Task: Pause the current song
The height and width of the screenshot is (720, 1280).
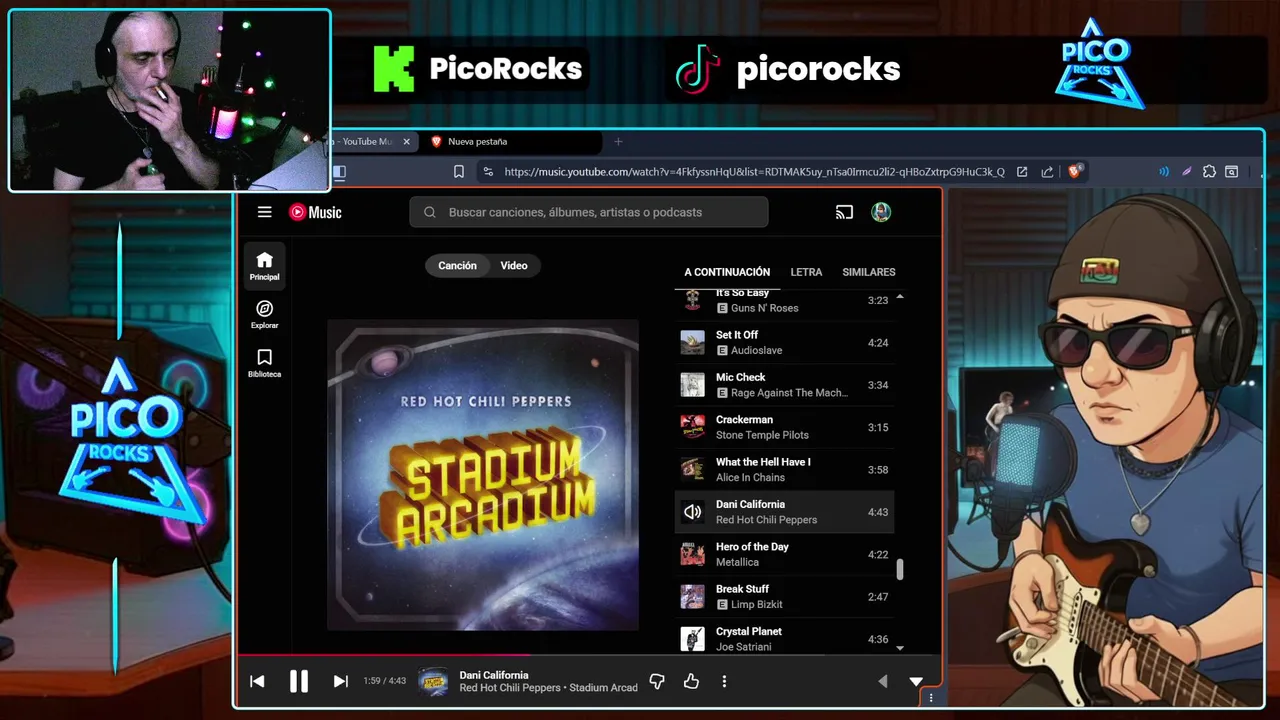Action: [298, 681]
